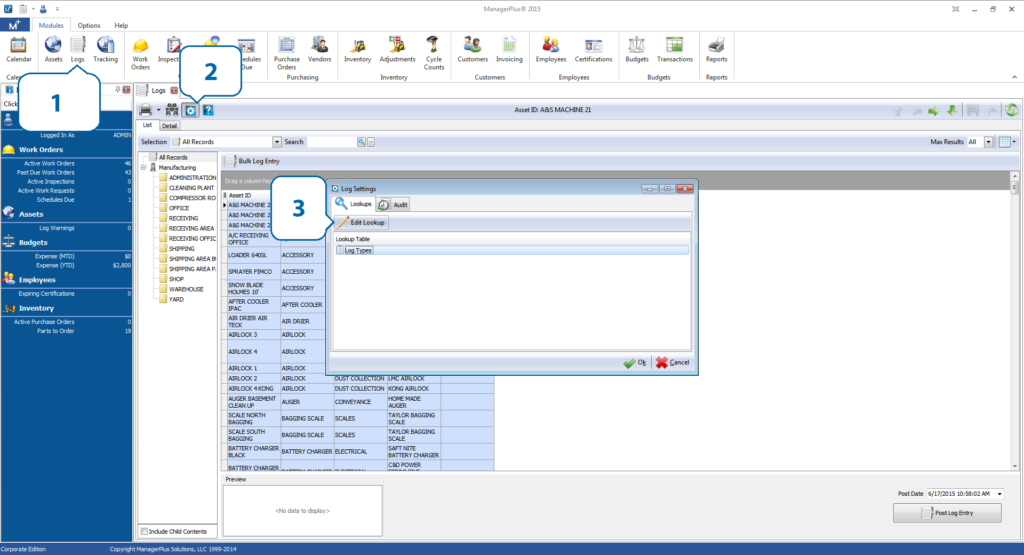Open the grid view layout dropdown
Viewport: 1024px width, 555px height.
[1014, 142]
